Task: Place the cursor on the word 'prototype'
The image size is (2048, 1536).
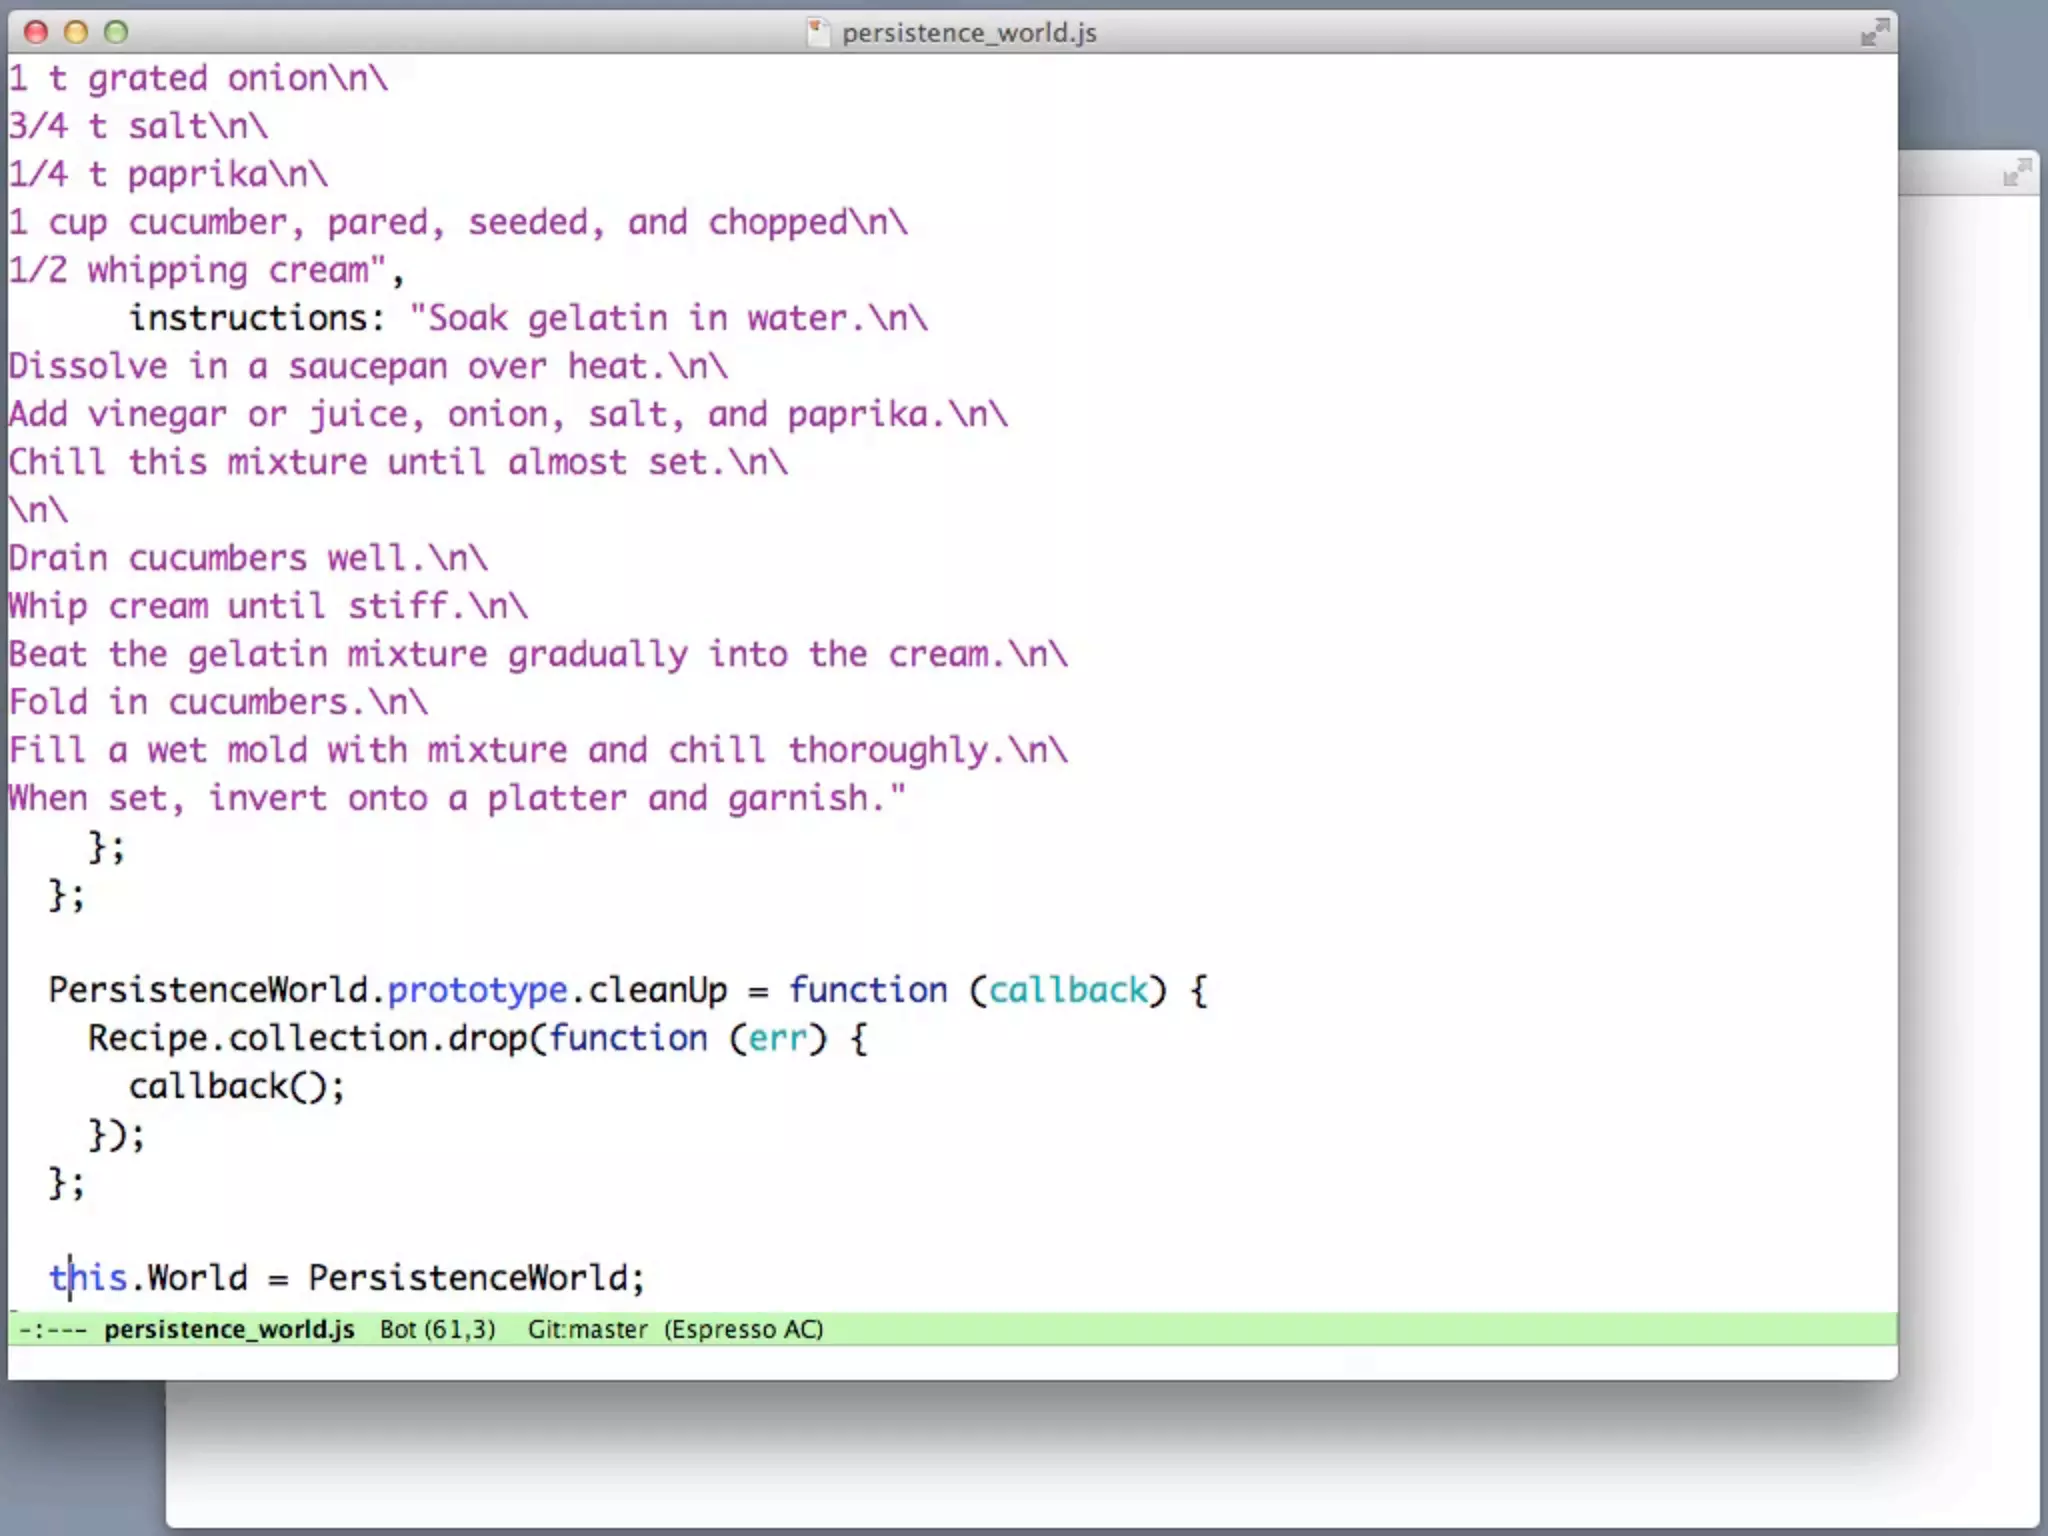Action: [x=477, y=990]
